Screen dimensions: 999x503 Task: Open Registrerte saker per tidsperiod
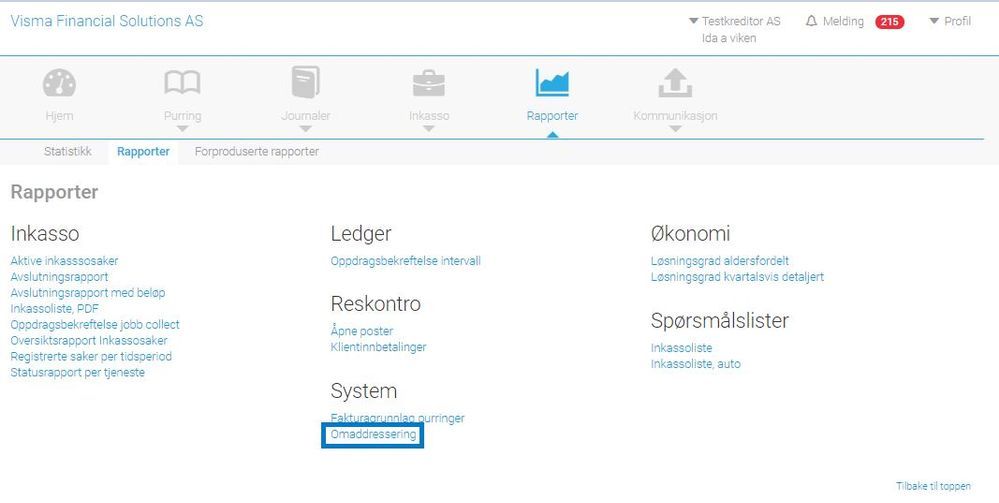pyautogui.click(x=91, y=356)
